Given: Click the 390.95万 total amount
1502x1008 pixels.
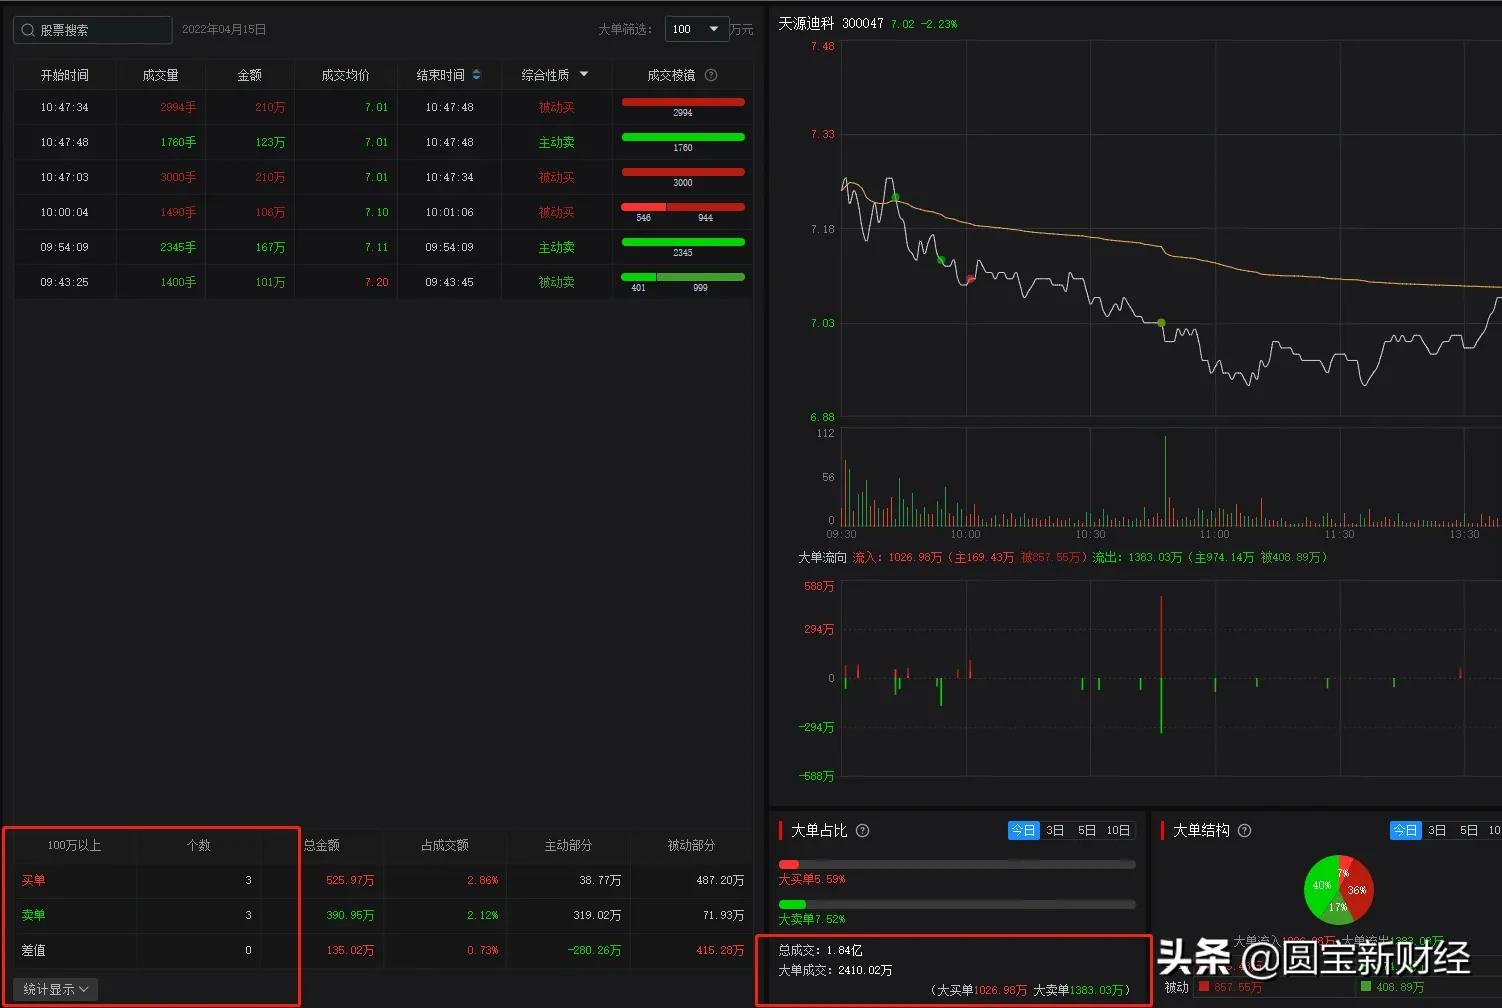Looking at the screenshot, I should (350, 915).
